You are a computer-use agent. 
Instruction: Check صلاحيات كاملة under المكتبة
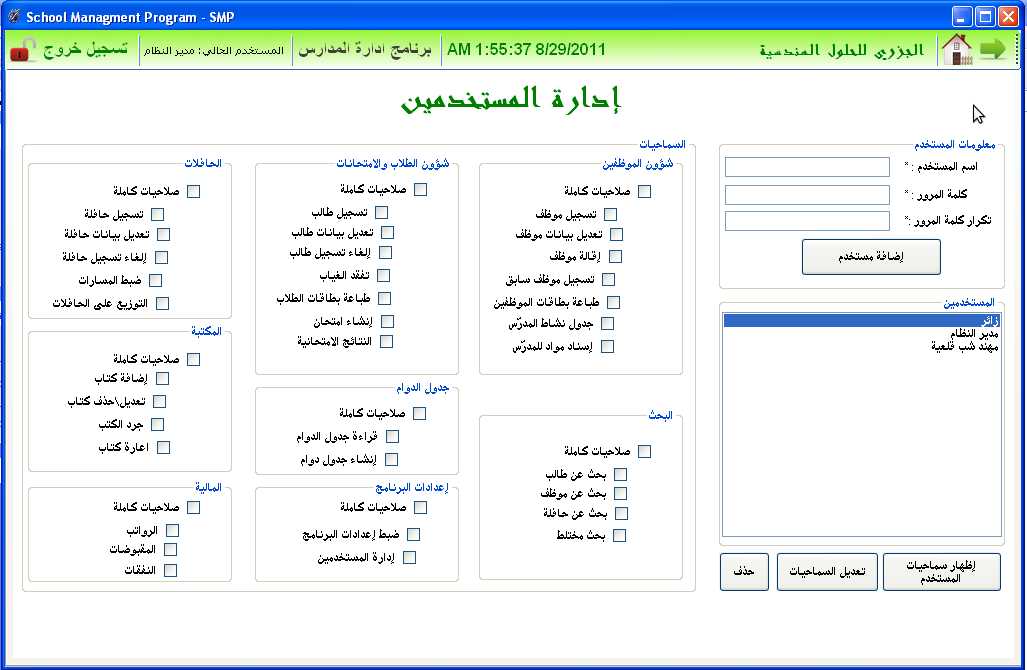[x=193, y=359]
